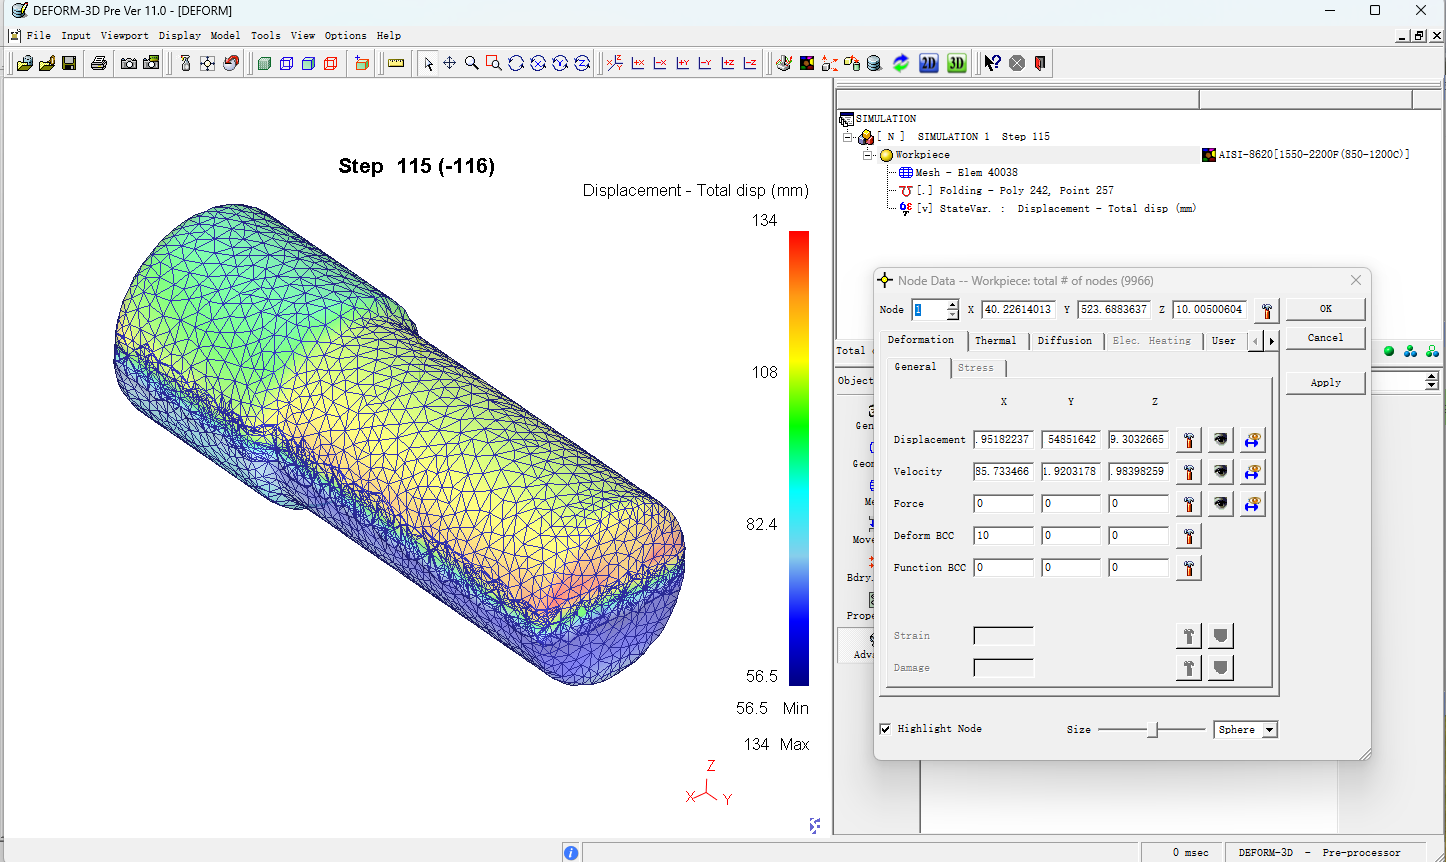Select the ruler measure tool
Screen dimensions: 1446x862
point(396,63)
